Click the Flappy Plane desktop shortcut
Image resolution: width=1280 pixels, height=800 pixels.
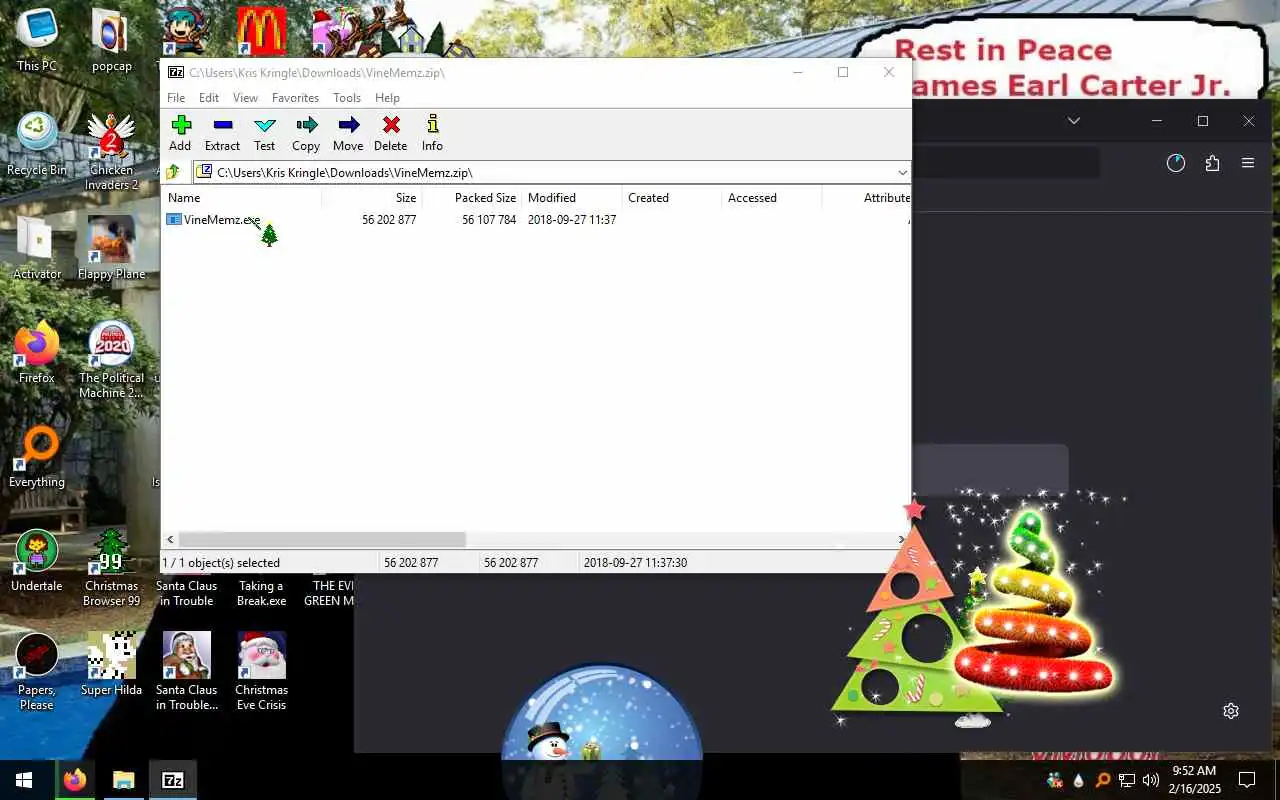click(111, 249)
